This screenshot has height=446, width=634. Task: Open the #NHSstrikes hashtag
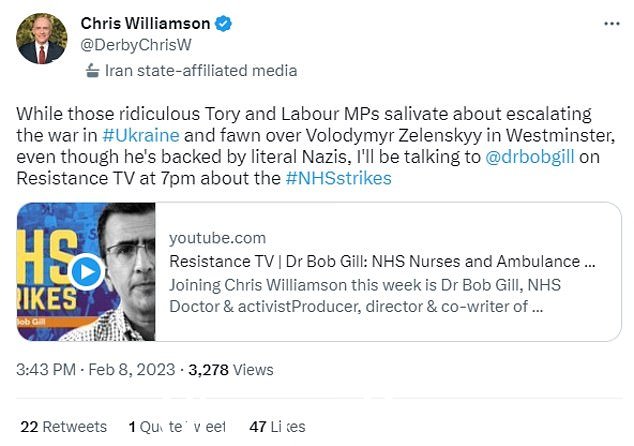pyautogui.click(x=338, y=178)
